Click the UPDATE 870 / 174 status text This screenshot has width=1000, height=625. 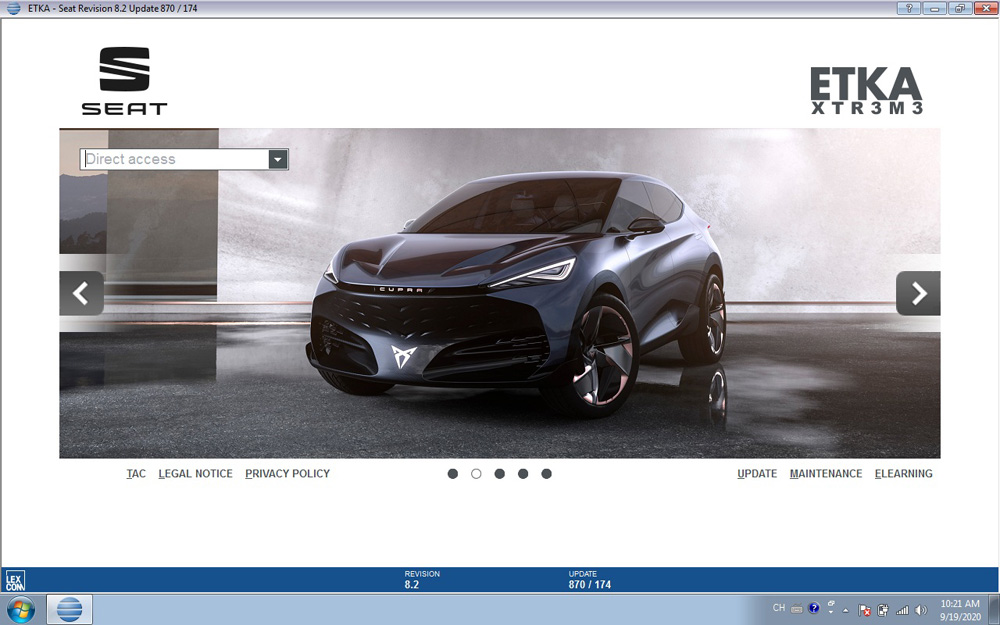590,579
